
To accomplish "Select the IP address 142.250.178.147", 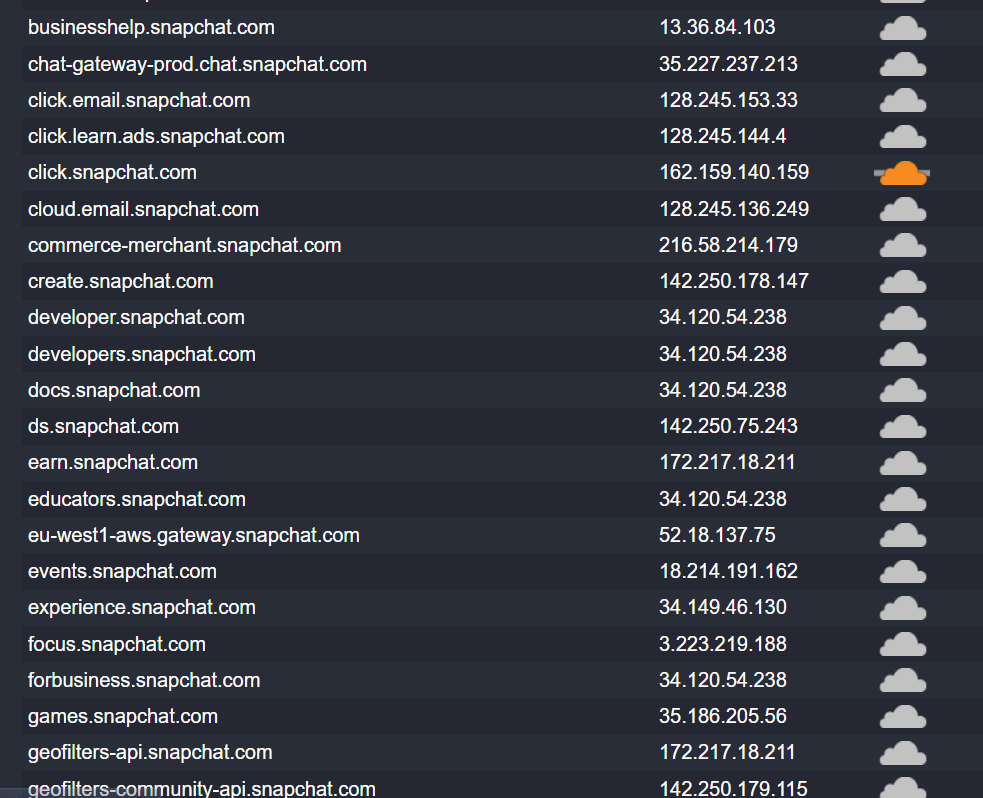I will click(734, 281).
